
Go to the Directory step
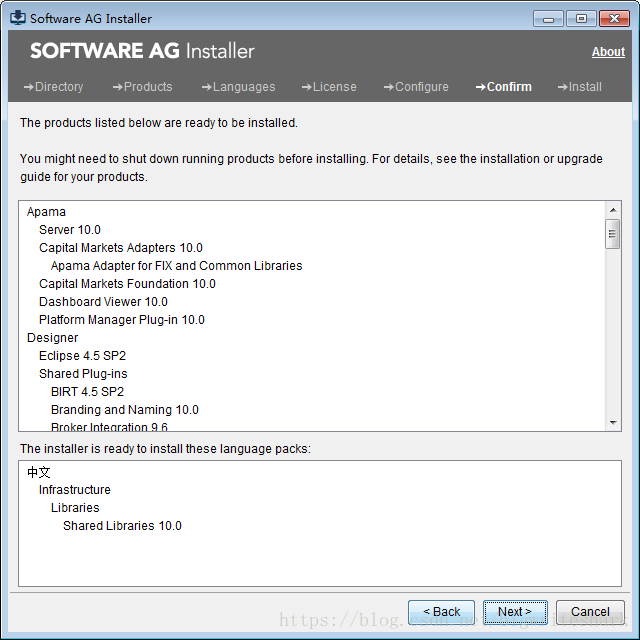click(x=53, y=87)
